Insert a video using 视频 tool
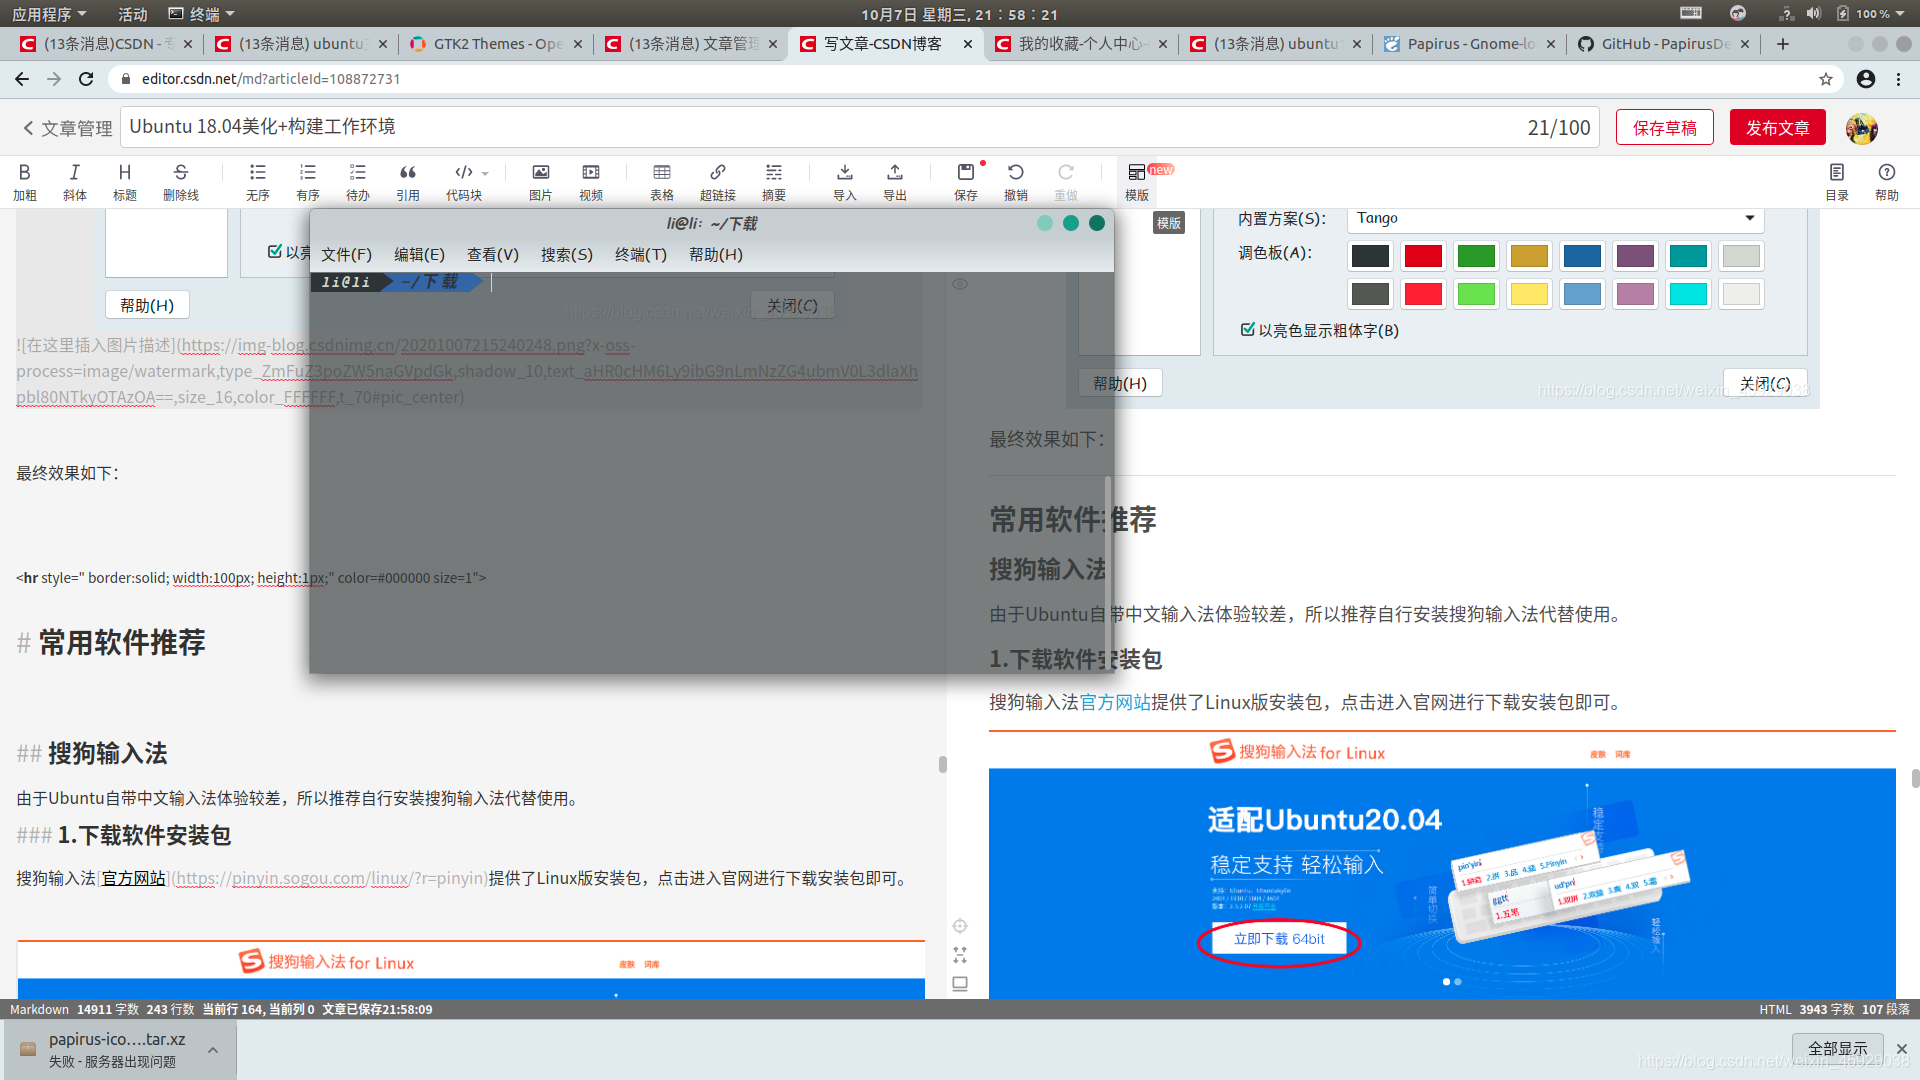The width and height of the screenshot is (1920, 1080). (x=591, y=182)
